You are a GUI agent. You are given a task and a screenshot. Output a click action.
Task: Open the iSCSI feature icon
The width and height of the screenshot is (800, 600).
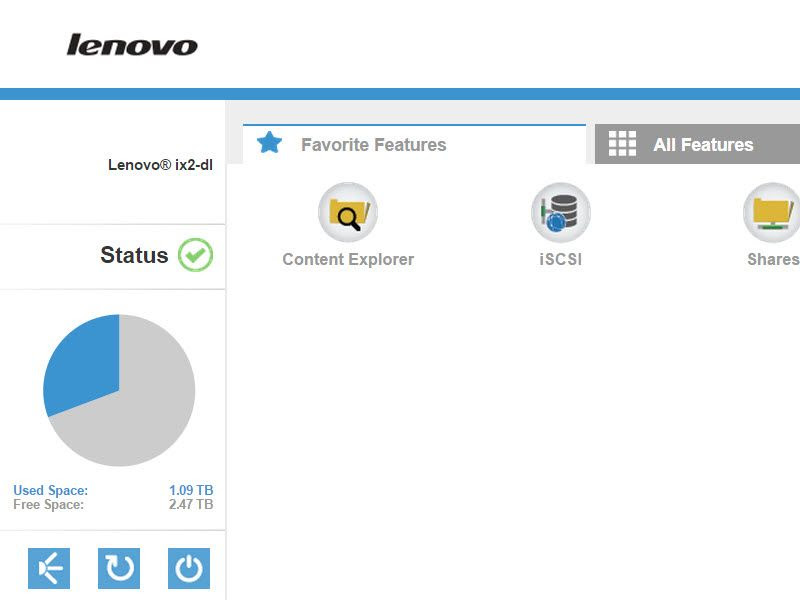pos(561,212)
